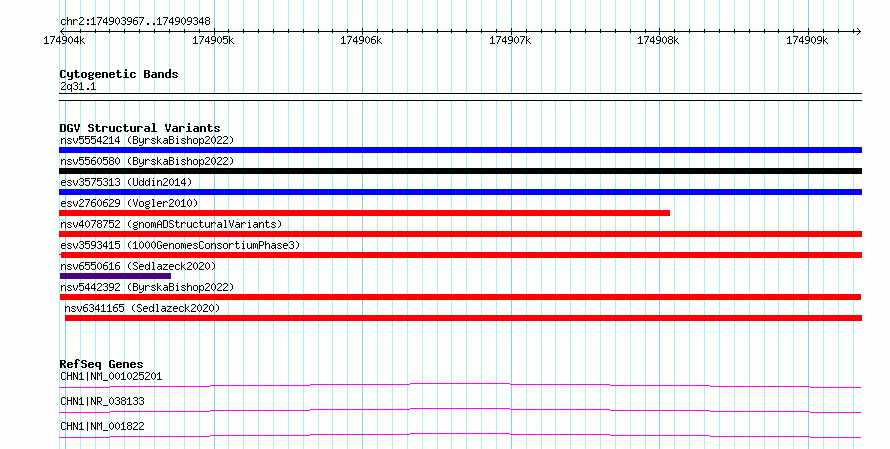Click the CHN1|NM_001822 gene label

click(x=102, y=426)
